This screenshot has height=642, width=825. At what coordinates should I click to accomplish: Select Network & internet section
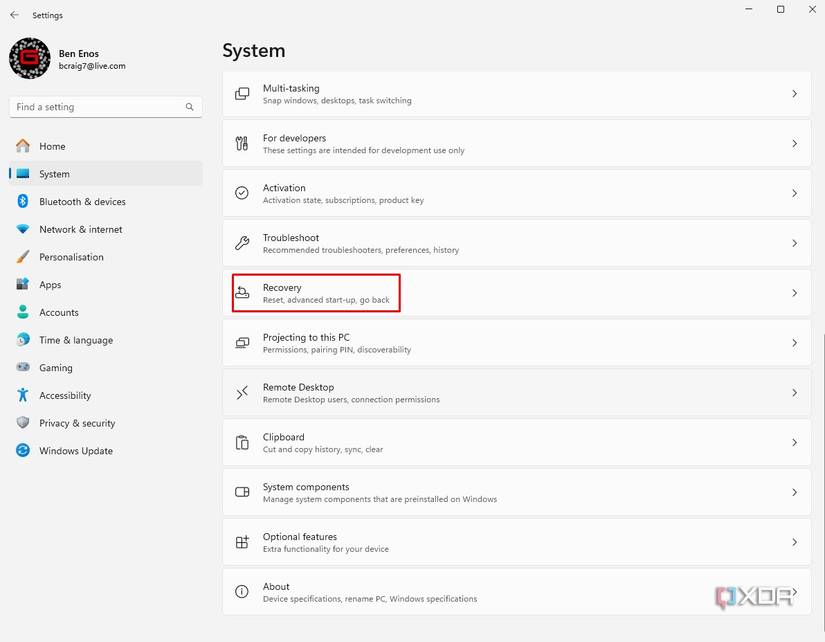point(105,229)
